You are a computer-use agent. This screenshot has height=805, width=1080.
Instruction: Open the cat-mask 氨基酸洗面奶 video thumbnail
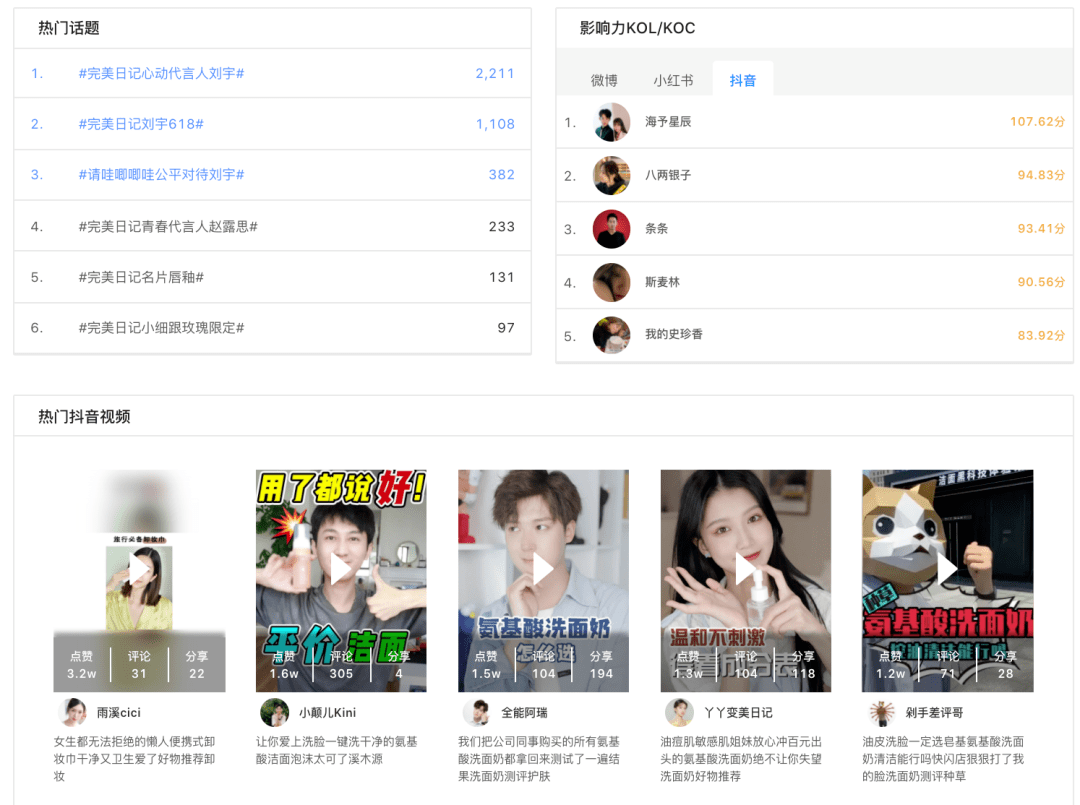click(947, 569)
